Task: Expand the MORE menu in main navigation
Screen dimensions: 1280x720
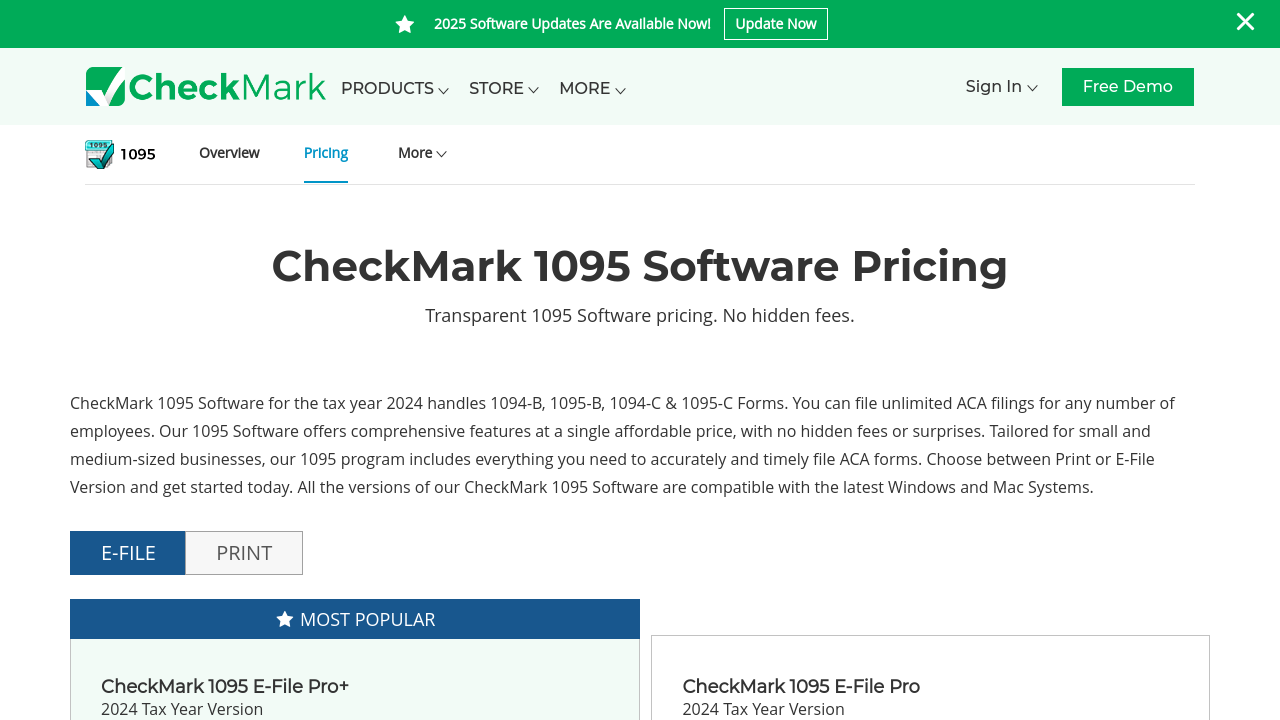Action: pyautogui.click(x=592, y=88)
